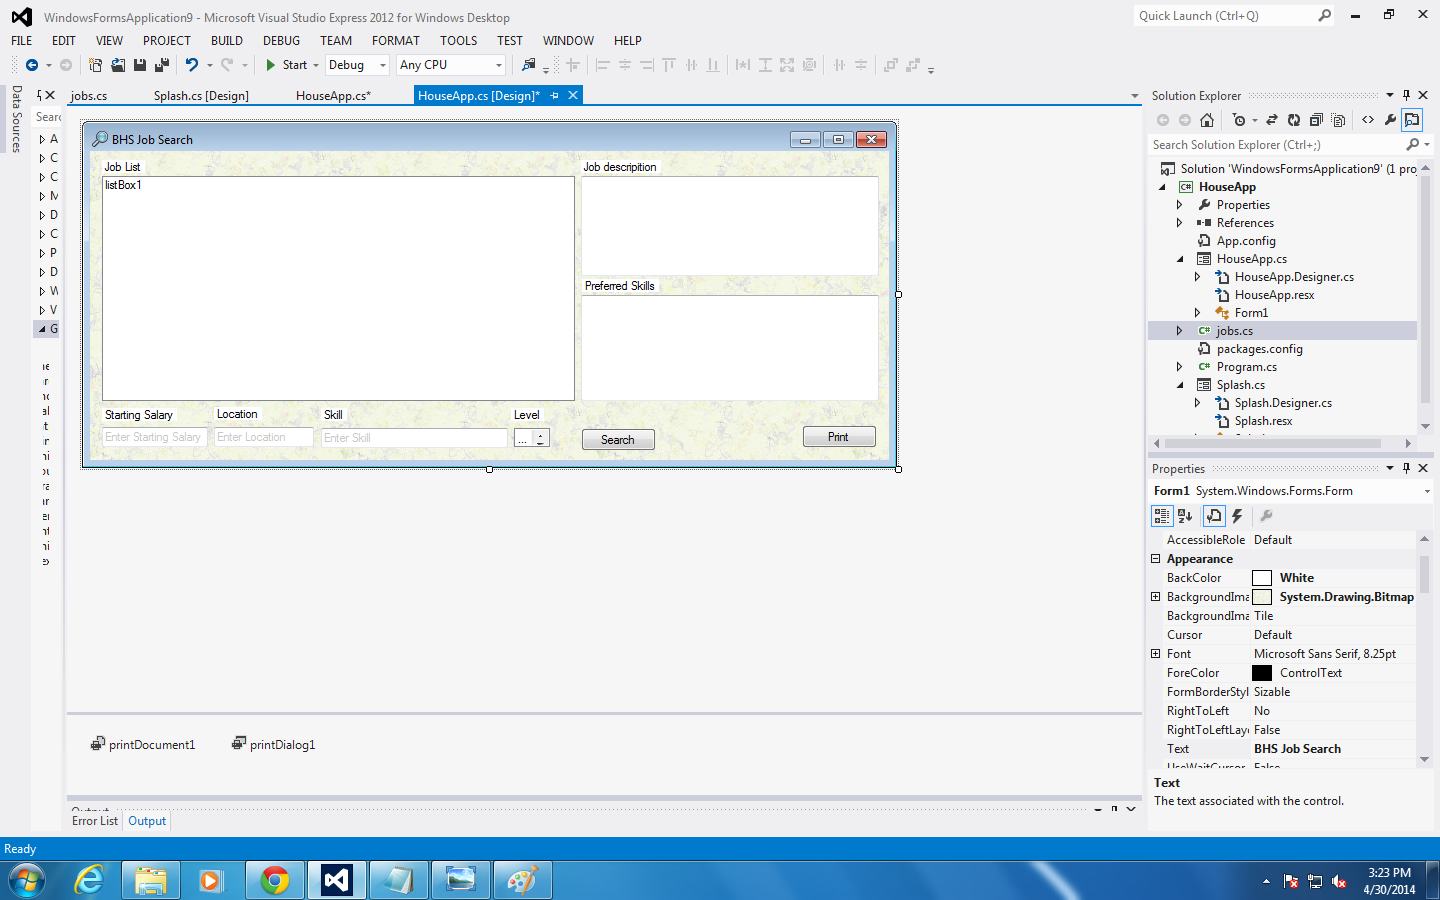Open the DEBUG menu
Screen dimensions: 1440x900
pos(281,41)
